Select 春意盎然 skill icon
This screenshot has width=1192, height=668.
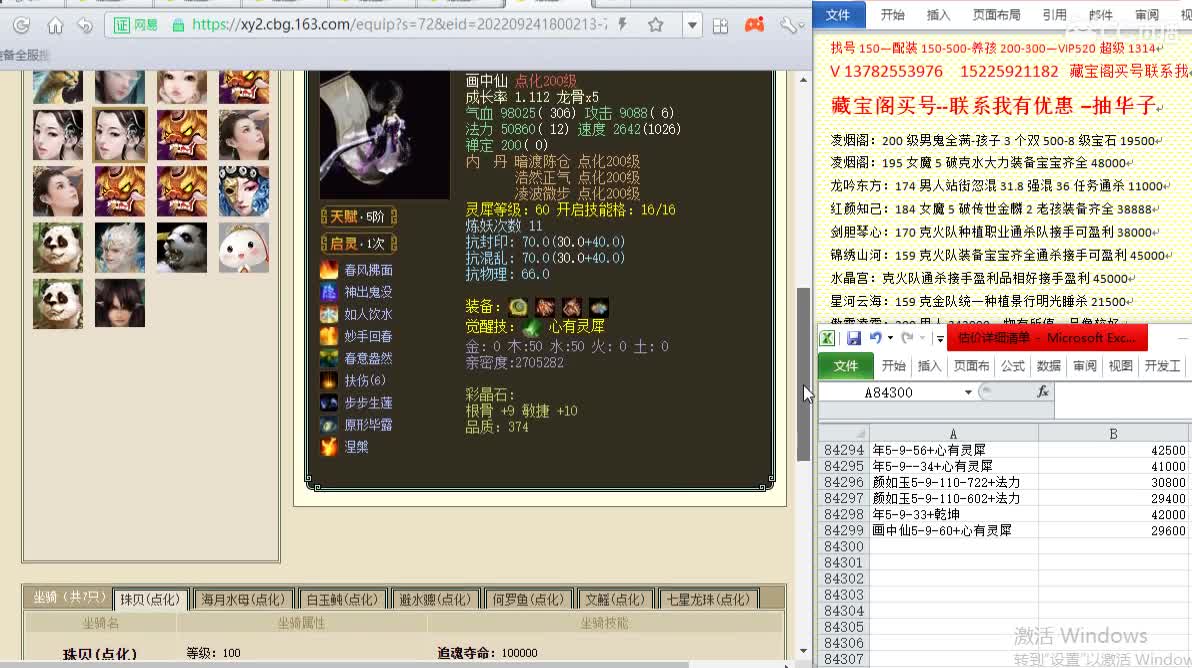(x=328, y=358)
